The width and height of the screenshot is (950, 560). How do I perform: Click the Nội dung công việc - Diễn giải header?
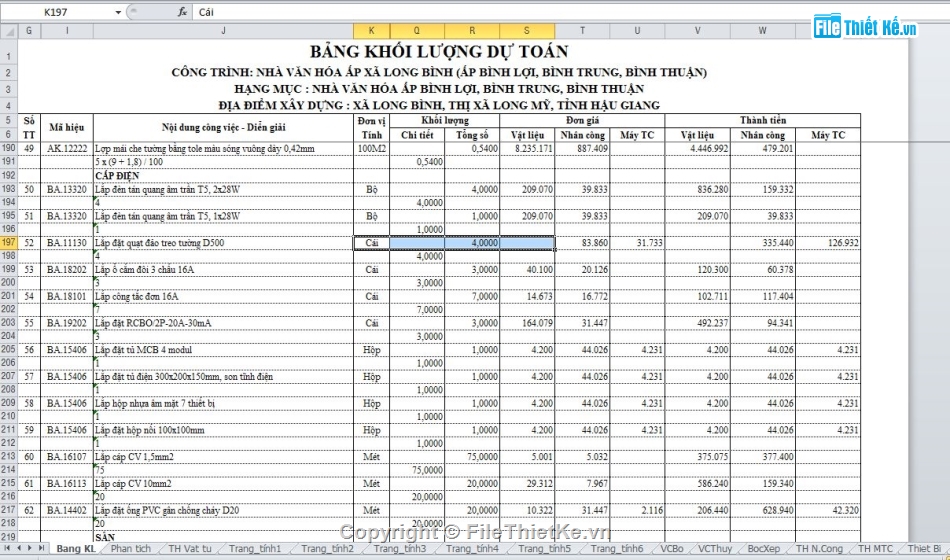[223, 127]
